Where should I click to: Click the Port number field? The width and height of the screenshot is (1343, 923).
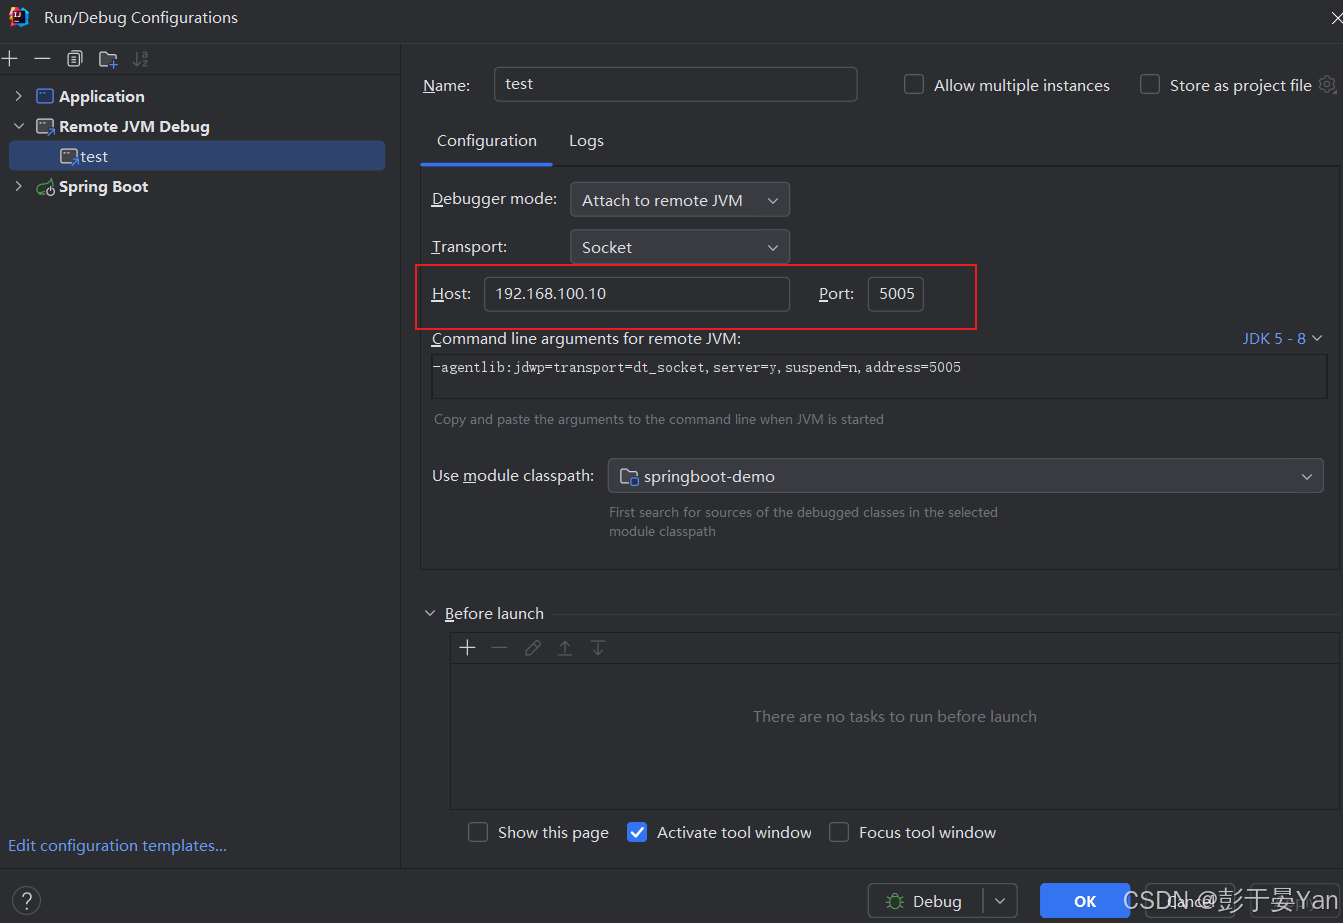coord(896,294)
